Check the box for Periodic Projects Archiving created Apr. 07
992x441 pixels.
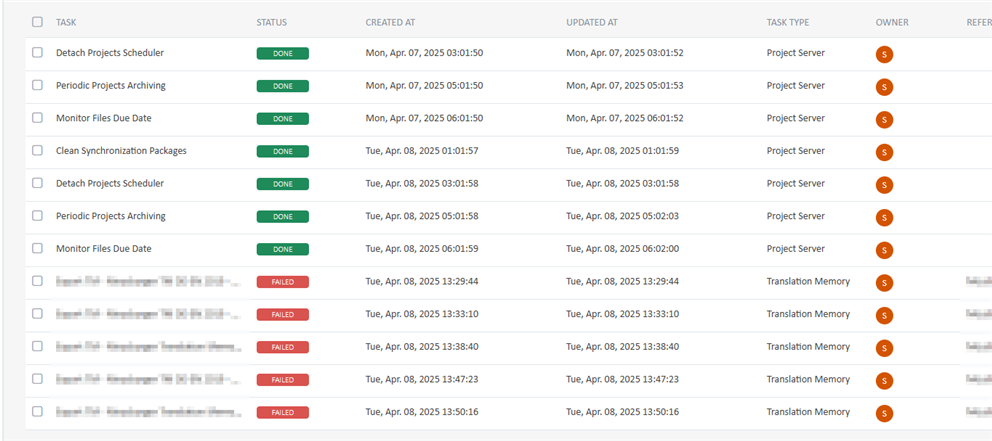click(x=37, y=85)
